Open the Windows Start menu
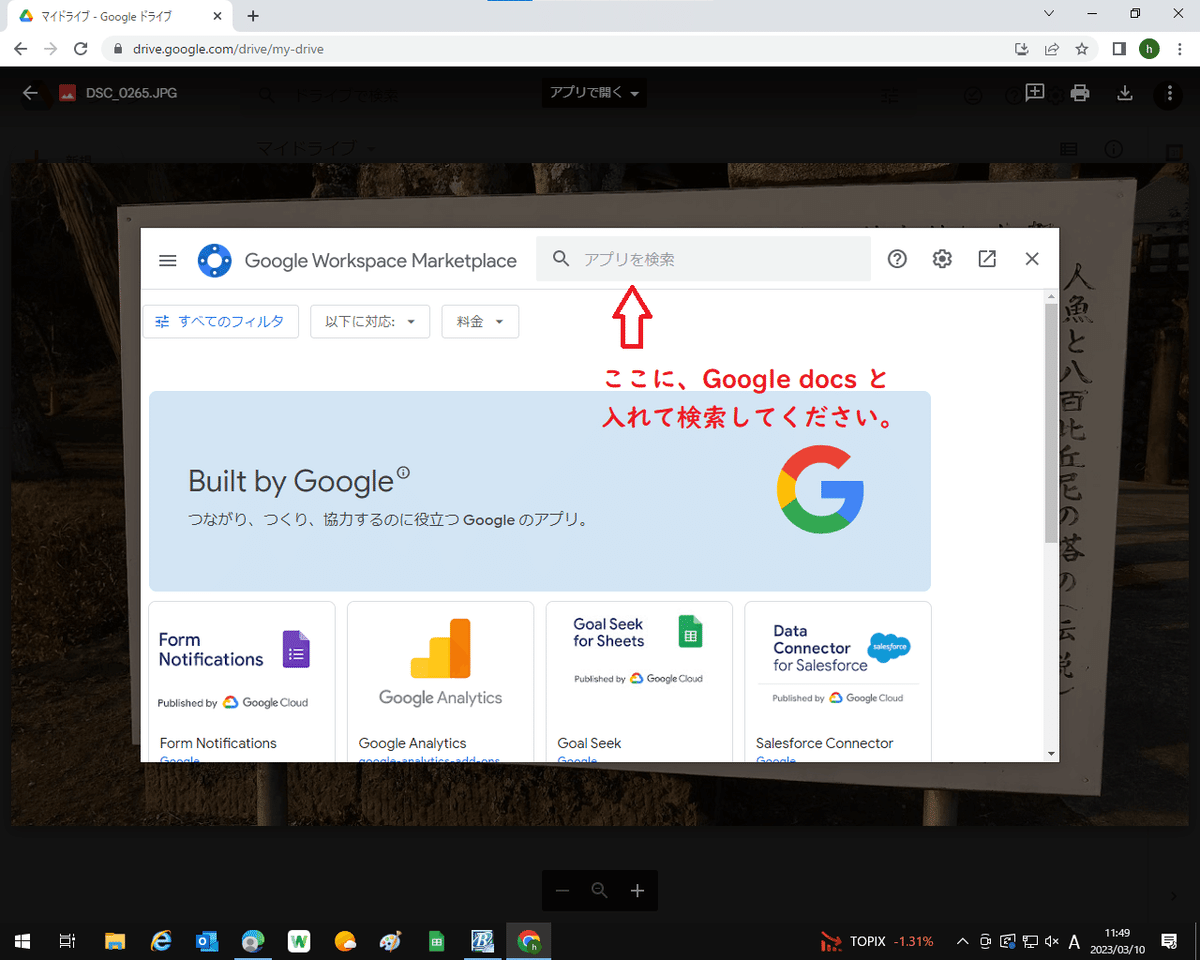 click(x=22, y=941)
